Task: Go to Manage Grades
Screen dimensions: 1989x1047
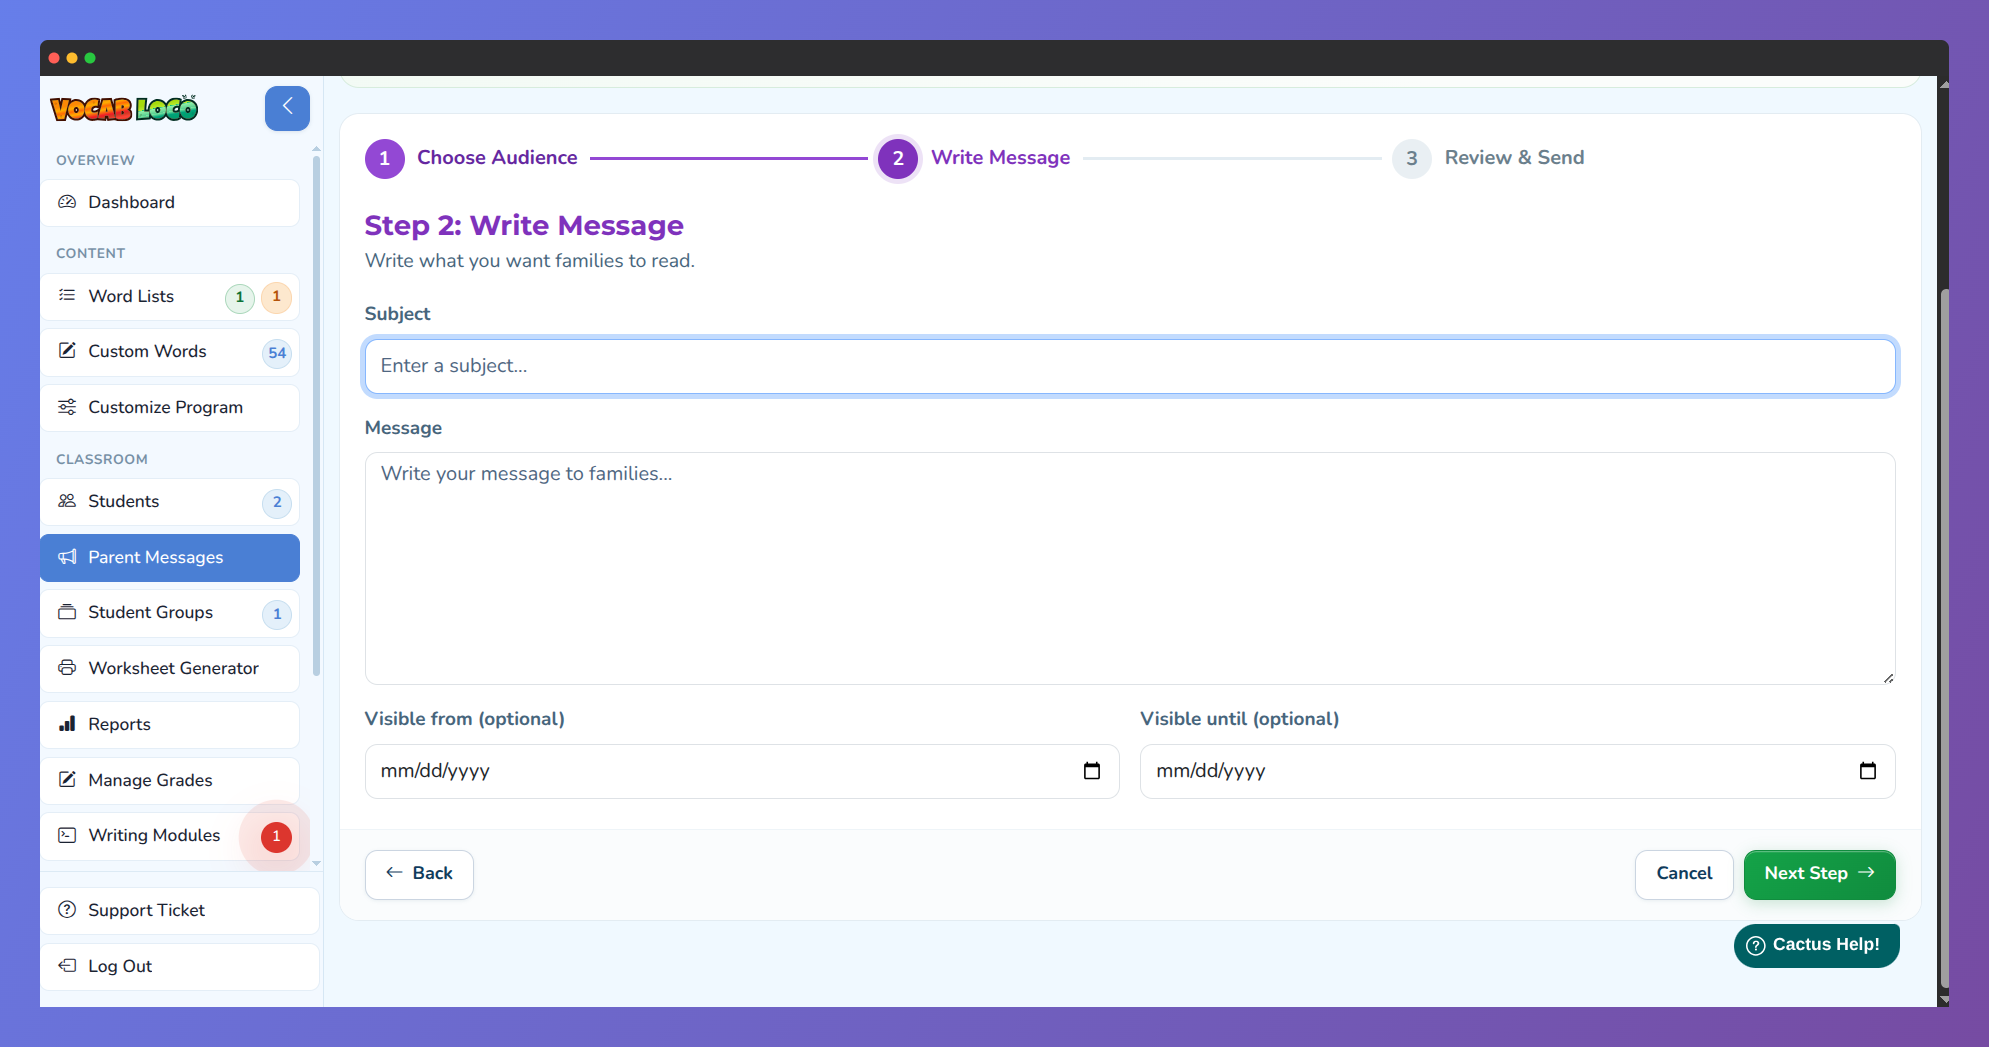Action: [x=170, y=780]
